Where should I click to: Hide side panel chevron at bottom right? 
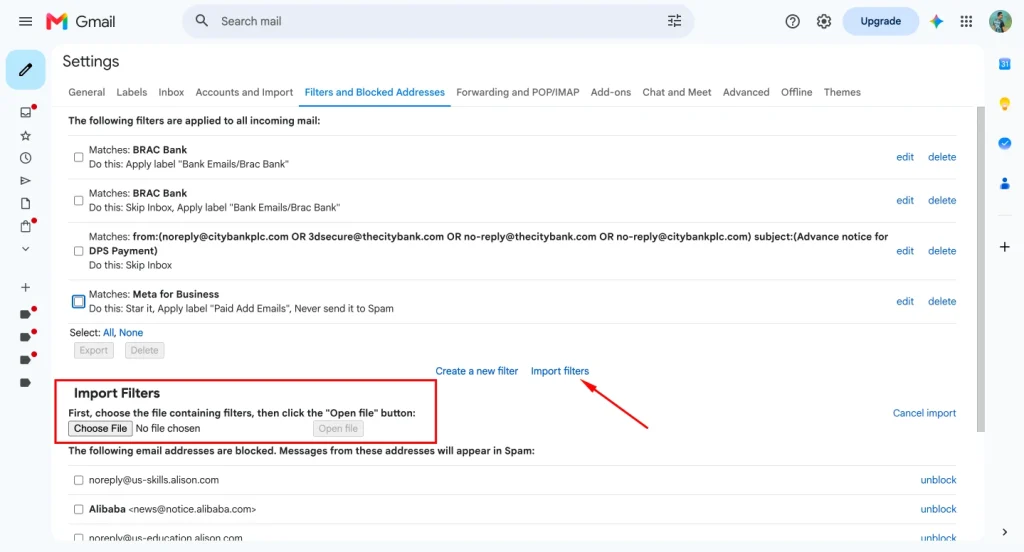(x=1004, y=532)
